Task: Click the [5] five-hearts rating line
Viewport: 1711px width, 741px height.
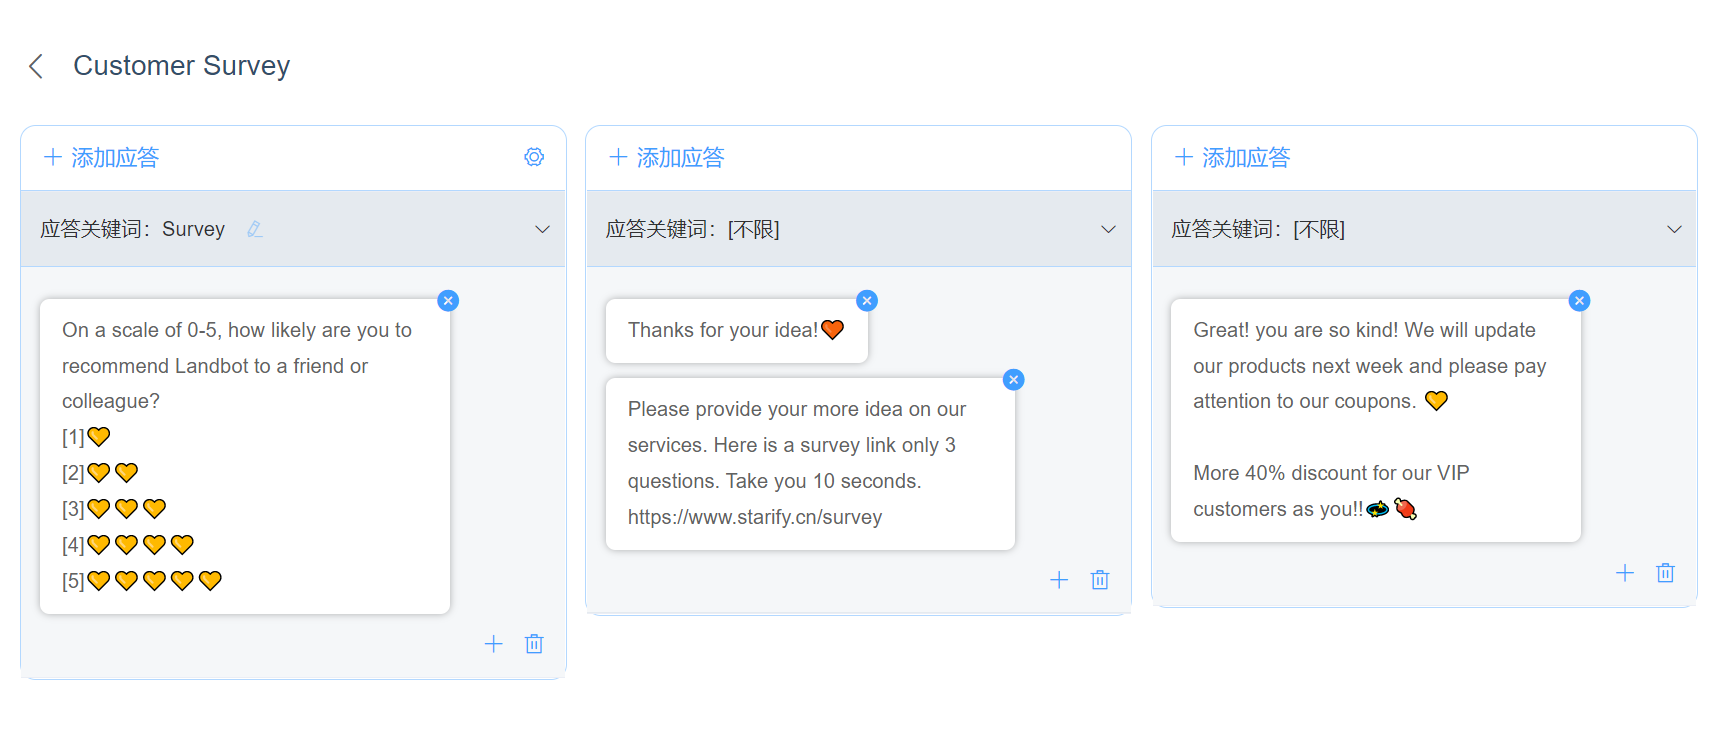Action: (142, 581)
